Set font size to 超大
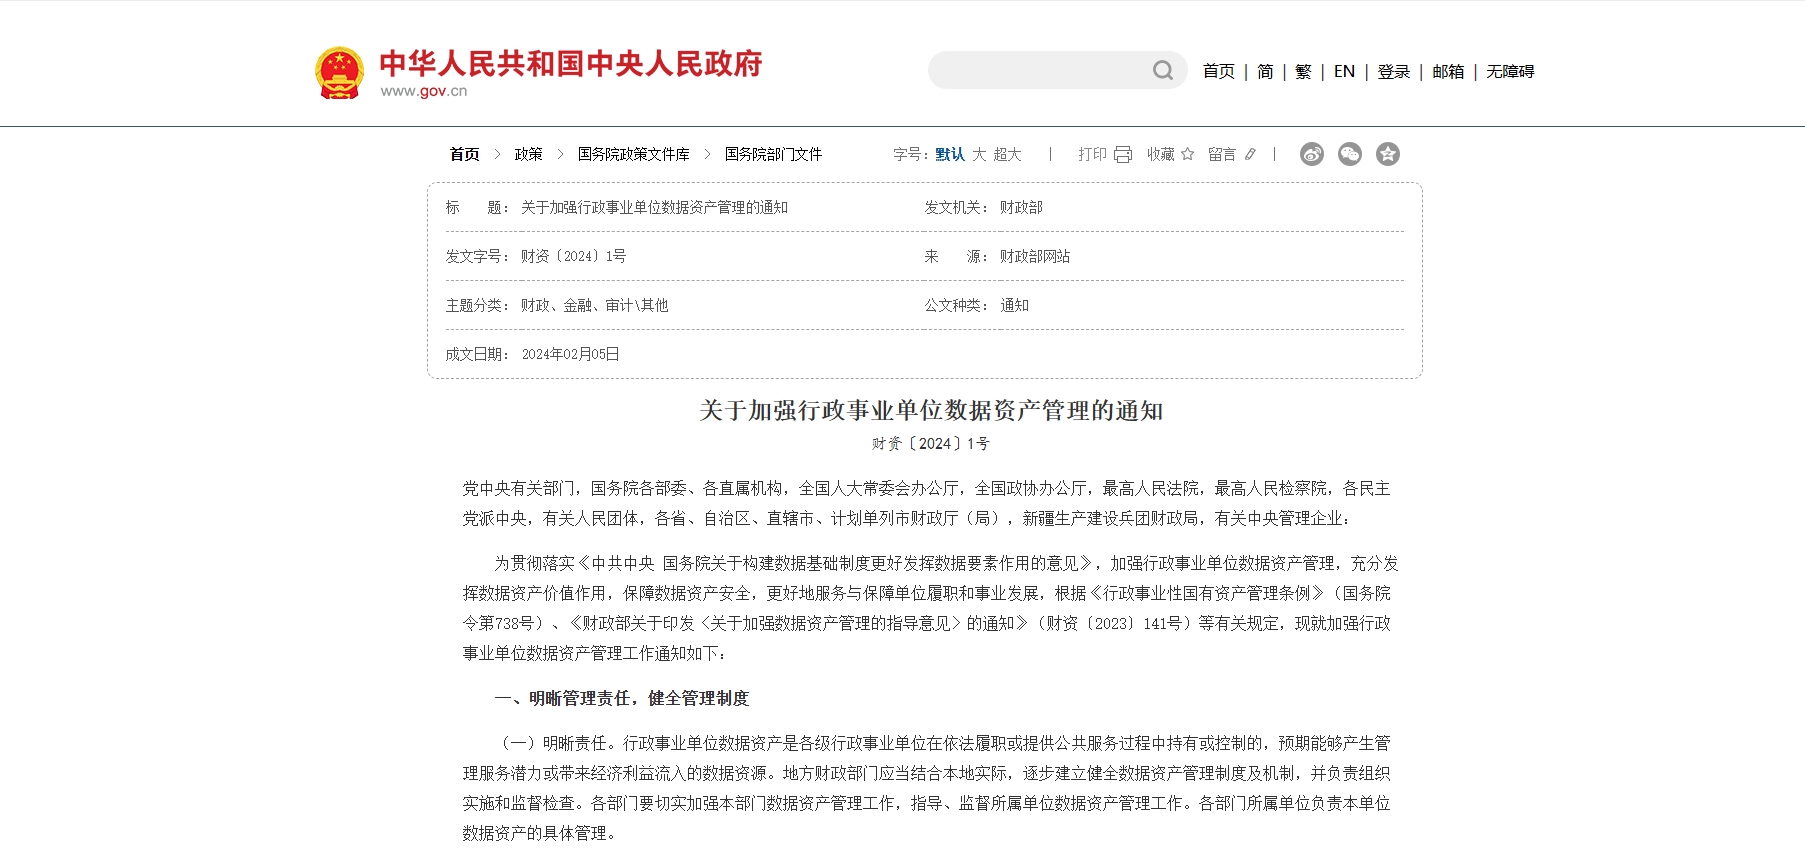 (1007, 154)
